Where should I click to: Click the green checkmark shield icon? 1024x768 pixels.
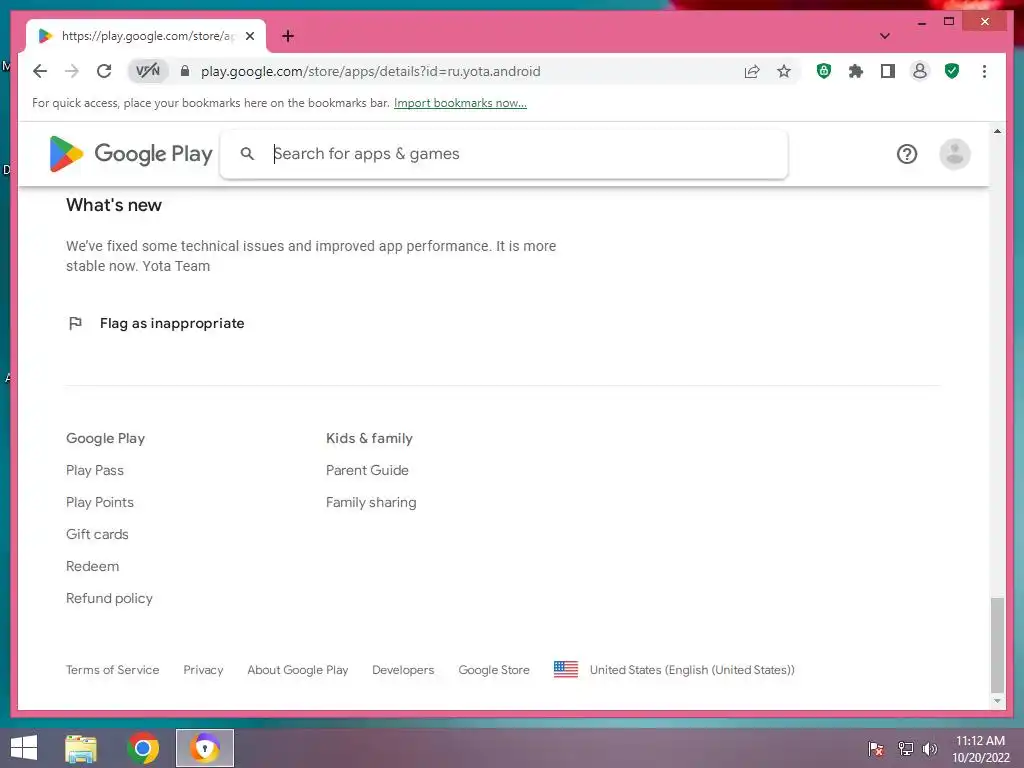pyautogui.click(x=952, y=71)
